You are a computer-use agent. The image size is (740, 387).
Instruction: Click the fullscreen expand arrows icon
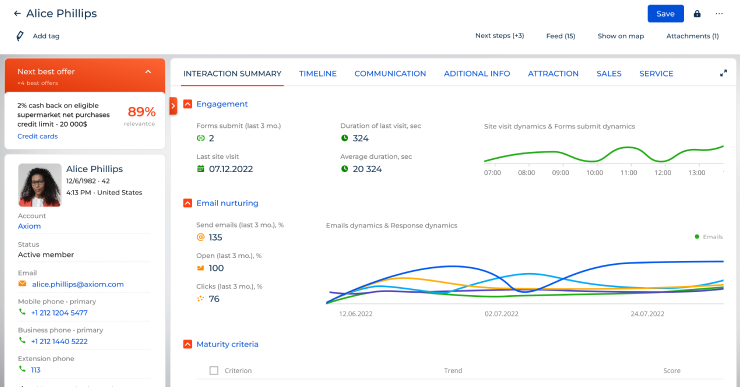point(723,73)
